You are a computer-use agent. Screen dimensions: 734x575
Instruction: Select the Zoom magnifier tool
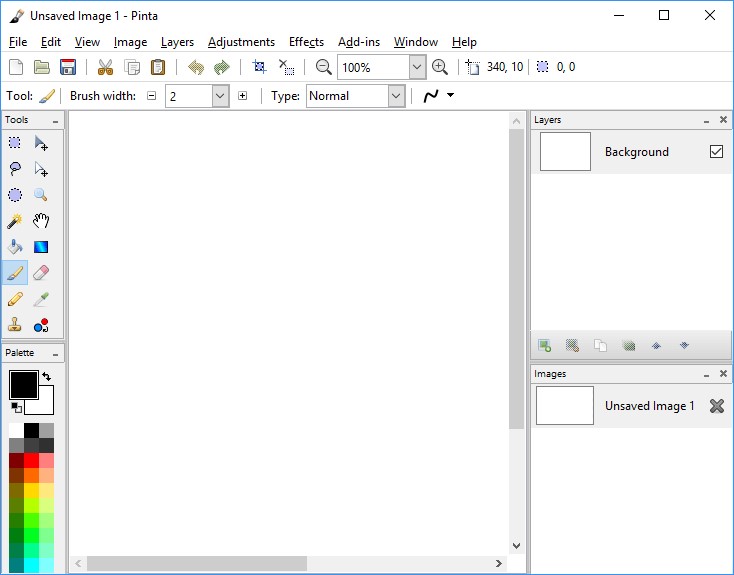[41, 195]
